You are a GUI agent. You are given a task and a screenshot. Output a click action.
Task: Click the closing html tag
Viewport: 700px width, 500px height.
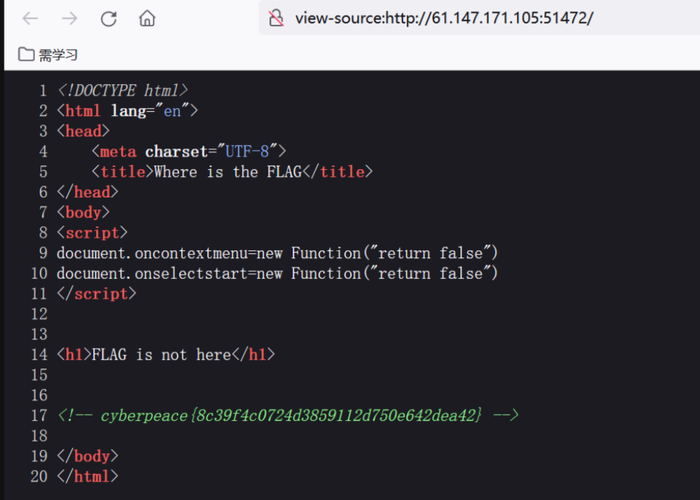(88, 476)
